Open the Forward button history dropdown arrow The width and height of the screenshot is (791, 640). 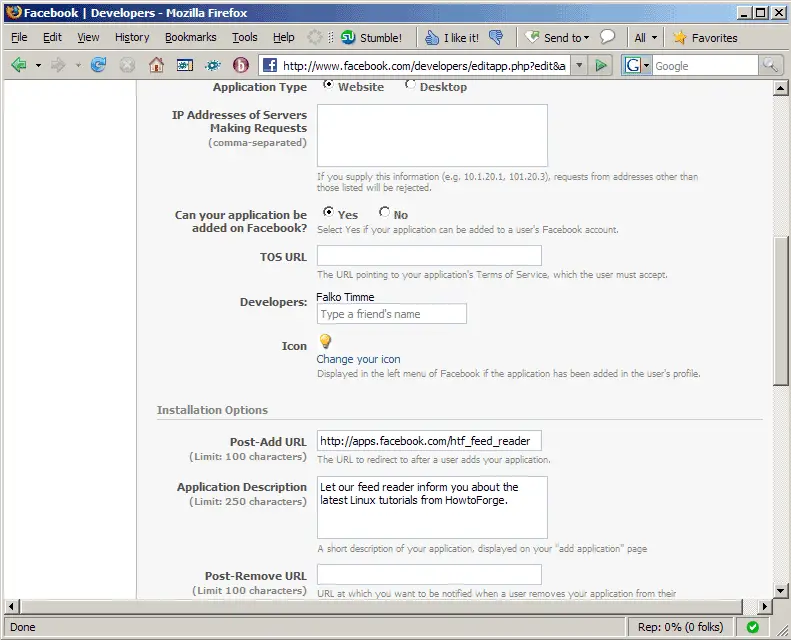78,66
